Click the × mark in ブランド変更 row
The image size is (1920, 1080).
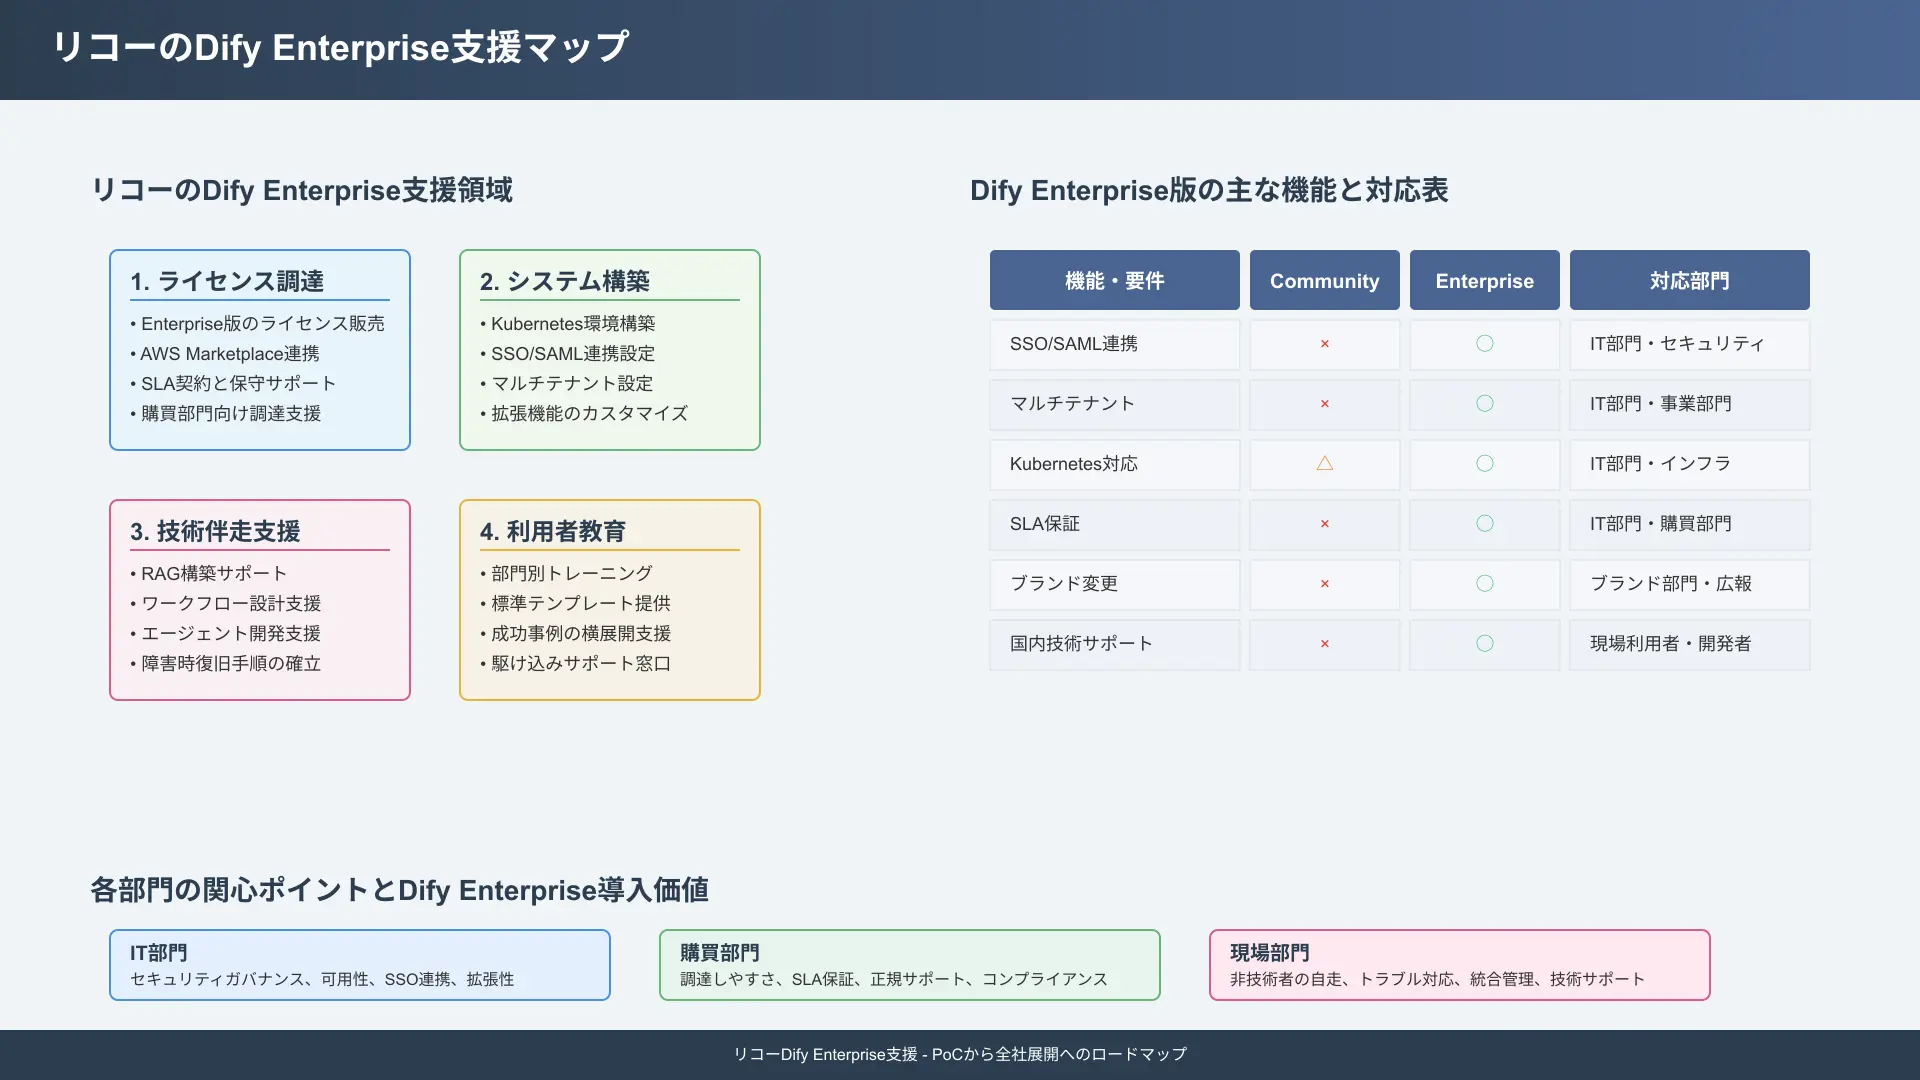(x=1325, y=584)
